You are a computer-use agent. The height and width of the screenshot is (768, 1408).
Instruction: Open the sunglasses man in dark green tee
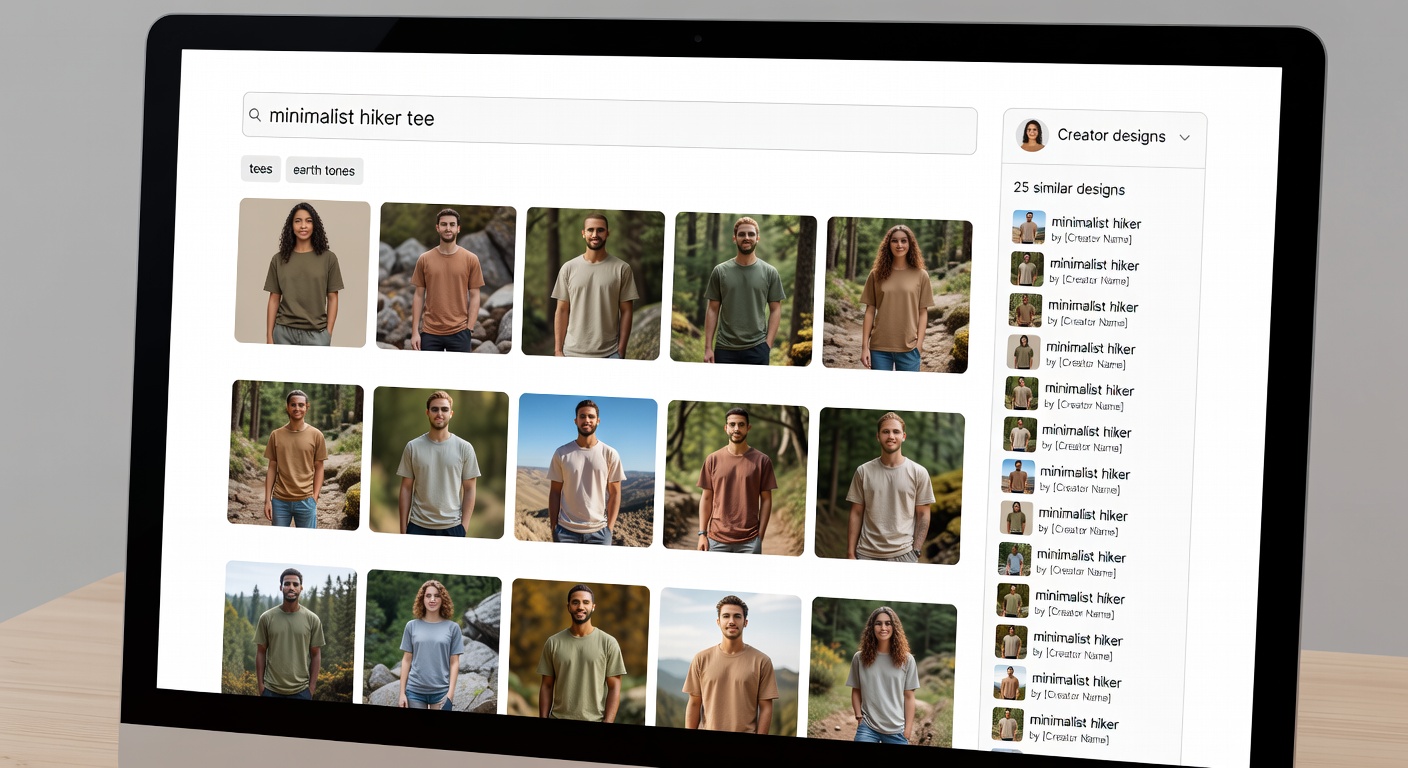[743, 289]
